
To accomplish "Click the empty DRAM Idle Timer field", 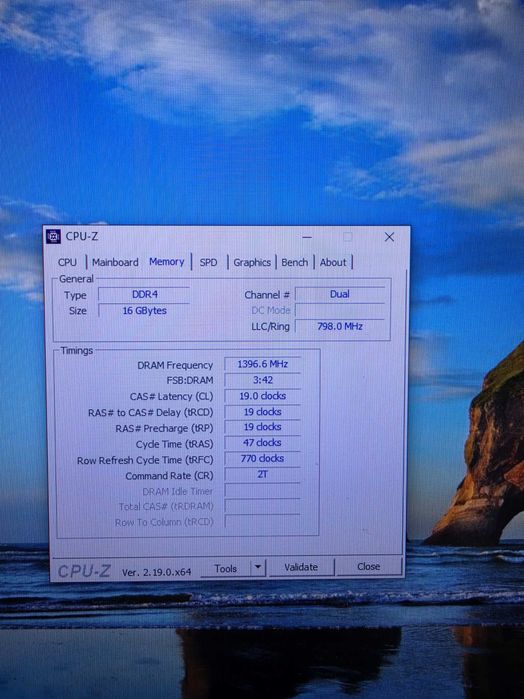I will point(262,491).
